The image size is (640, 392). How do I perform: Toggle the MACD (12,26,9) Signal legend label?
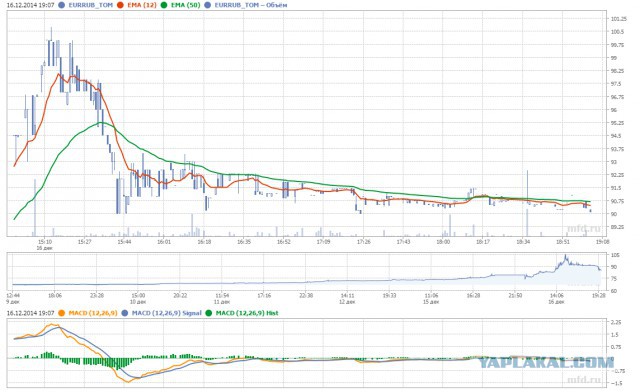167,313
